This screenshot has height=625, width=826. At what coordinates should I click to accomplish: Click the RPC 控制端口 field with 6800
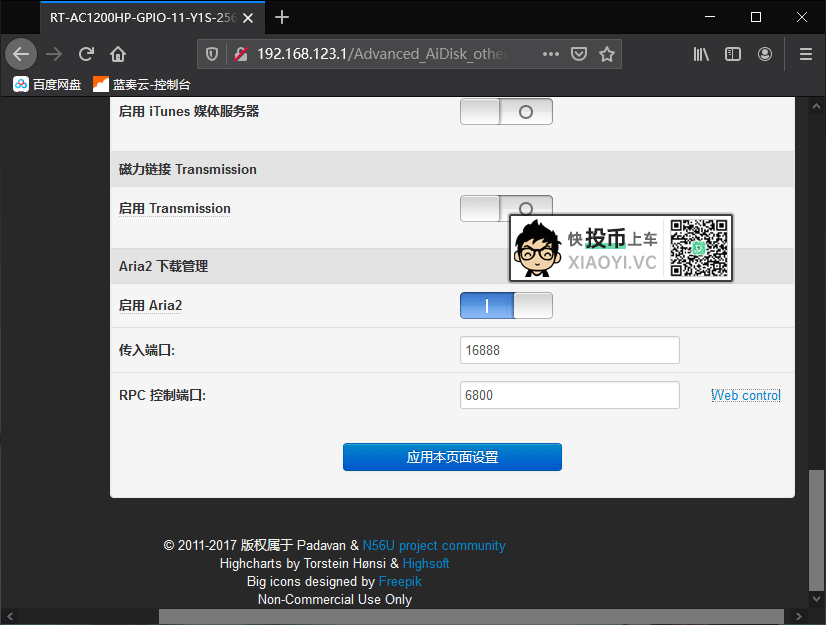point(569,395)
